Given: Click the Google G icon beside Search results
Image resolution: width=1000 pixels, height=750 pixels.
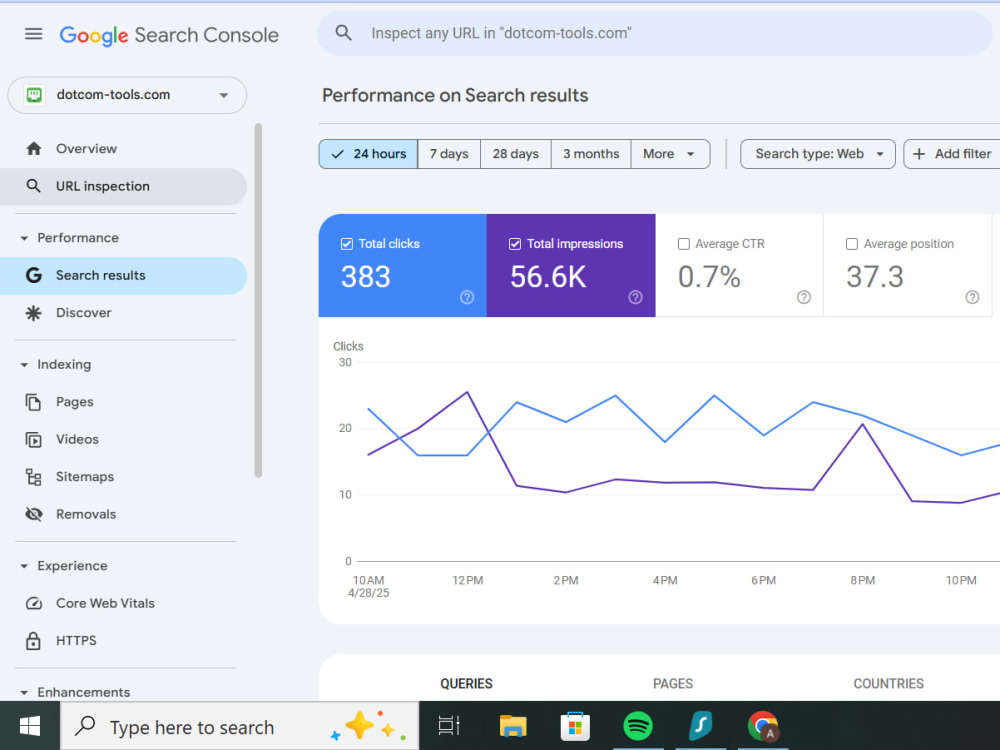Looking at the screenshot, I should (34, 276).
